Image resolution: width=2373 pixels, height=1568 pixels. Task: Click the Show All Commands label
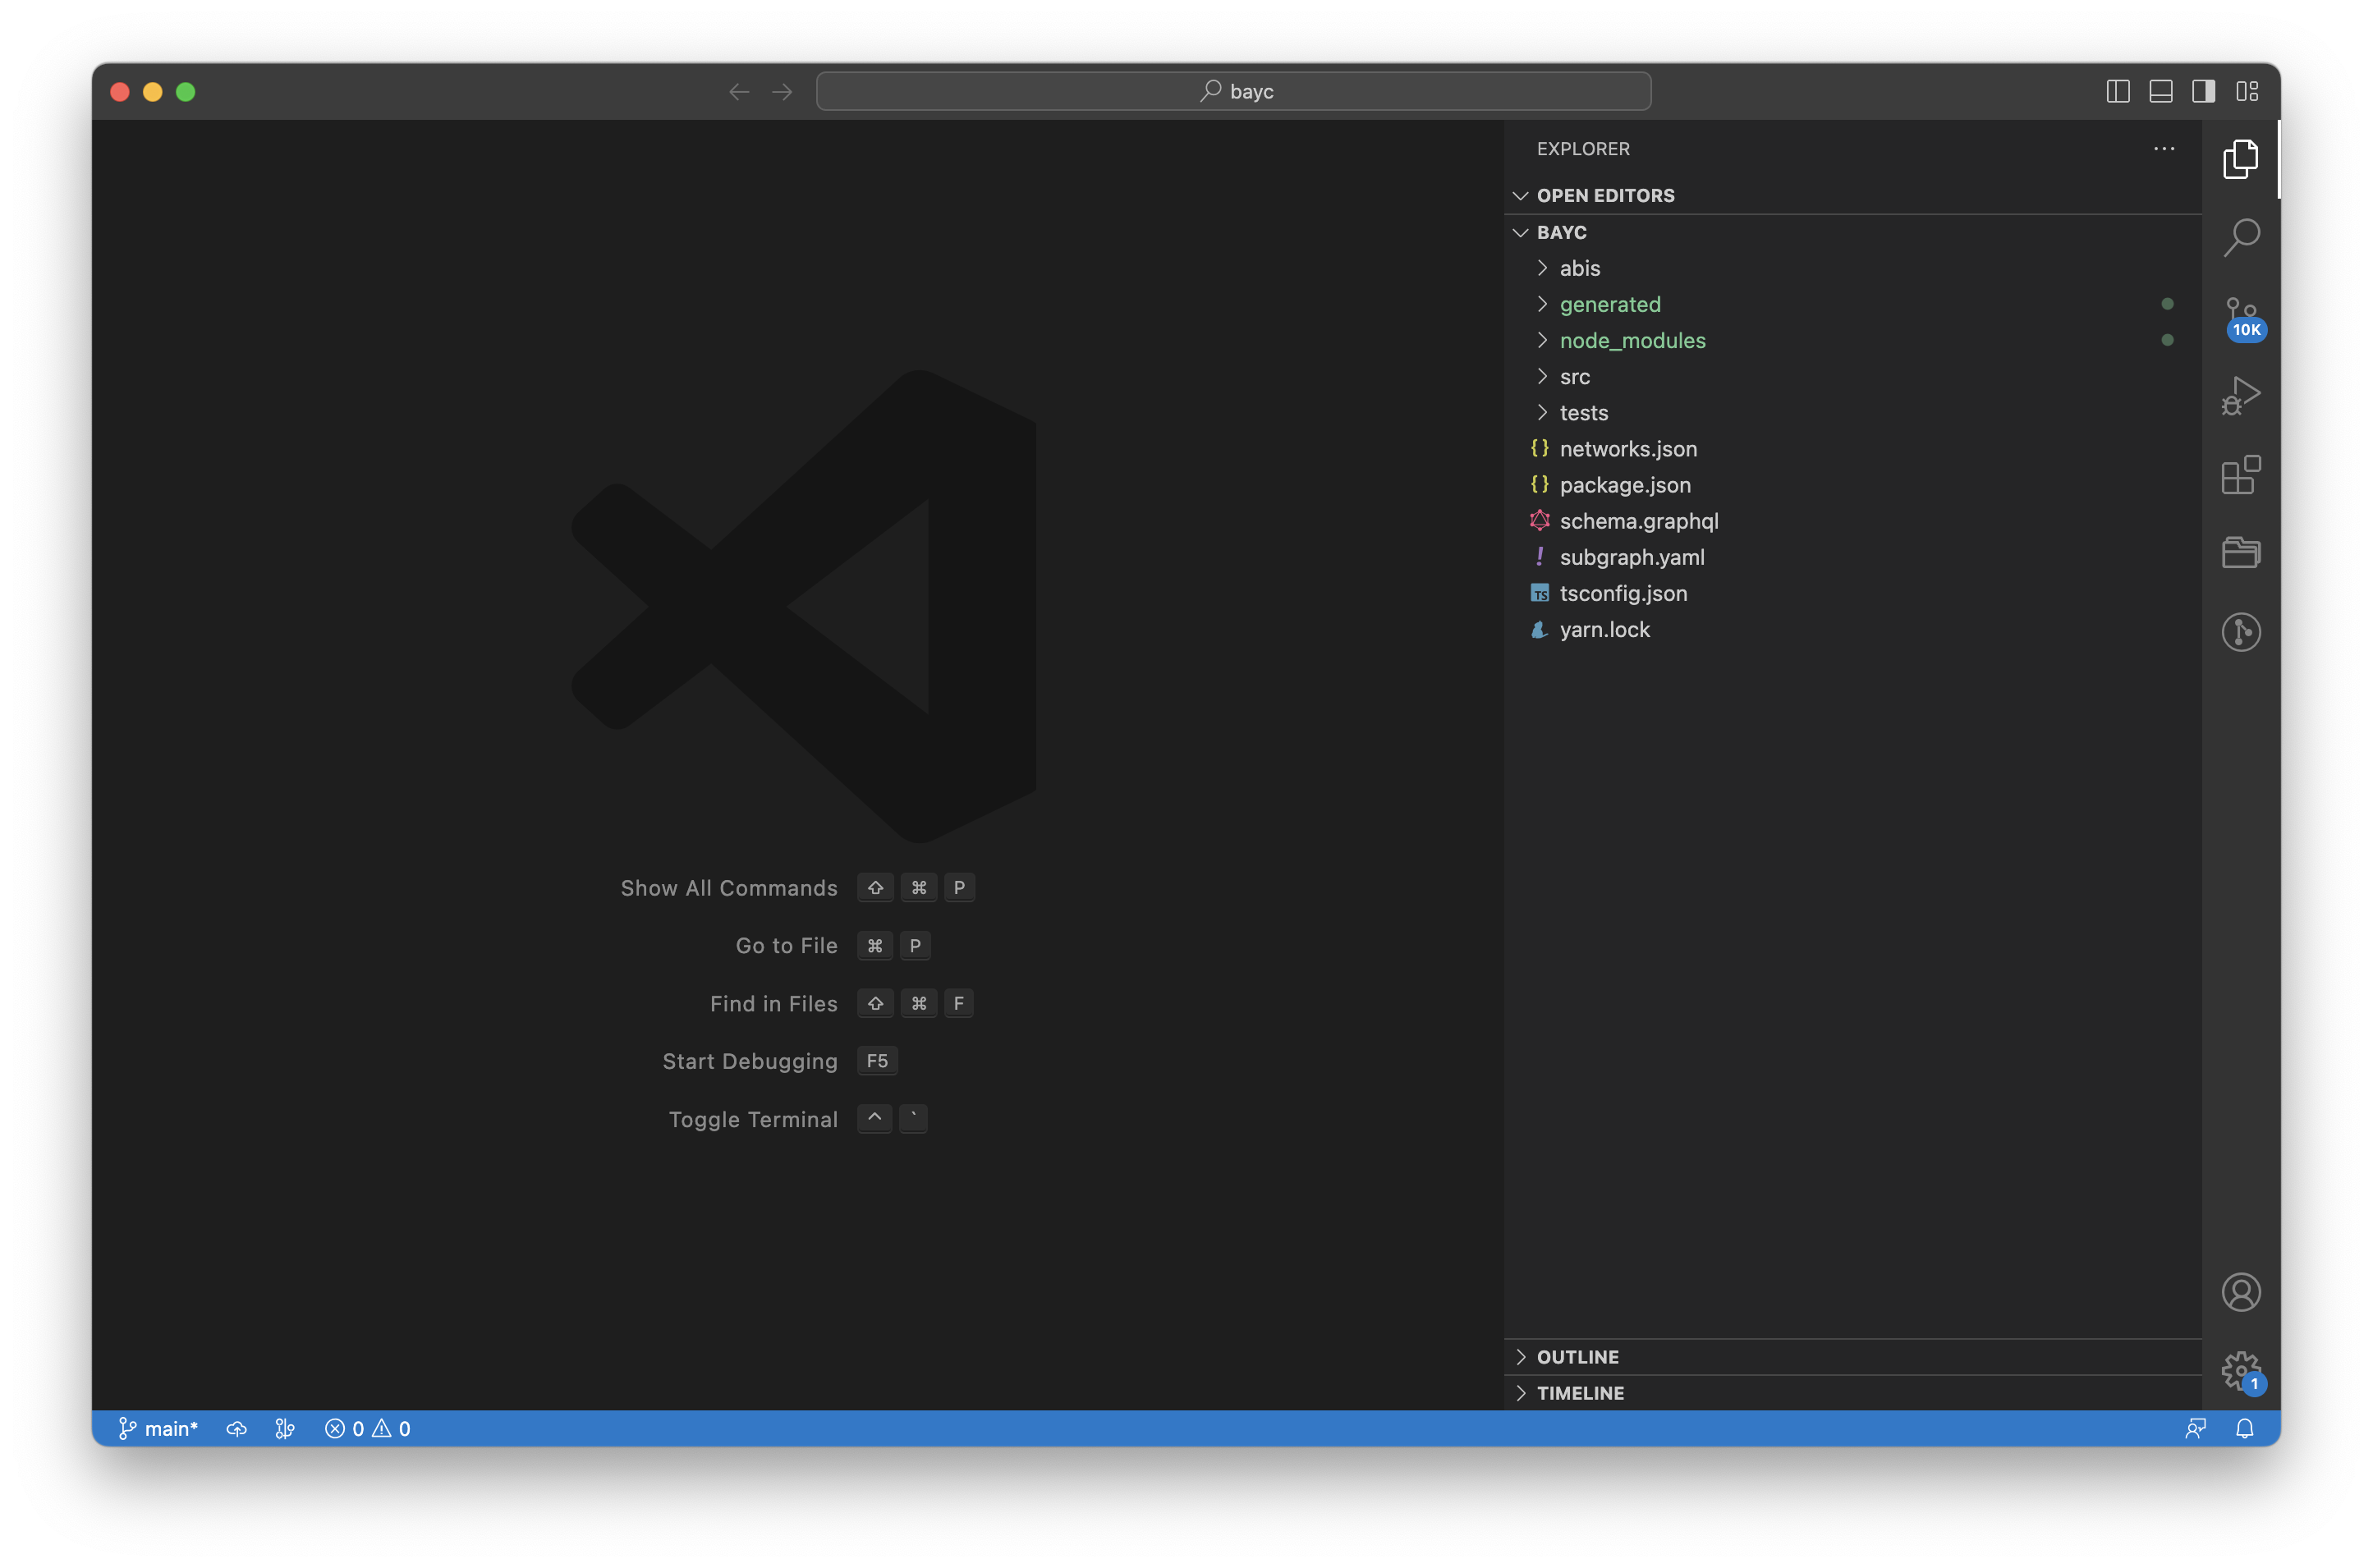[x=729, y=888]
